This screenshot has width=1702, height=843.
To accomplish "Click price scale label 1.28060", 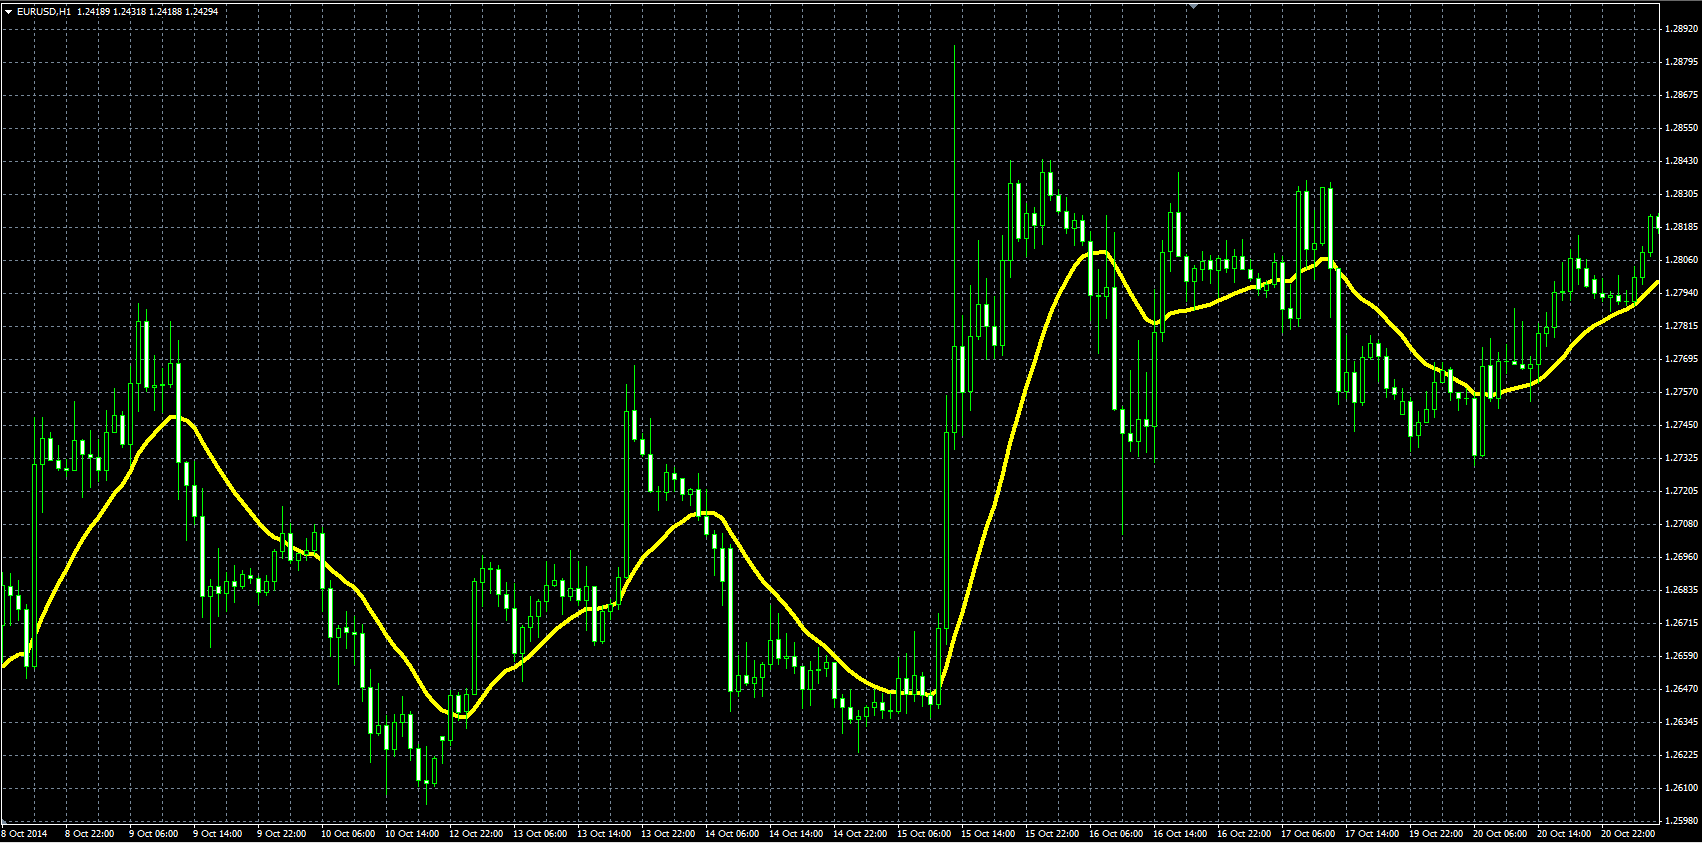I will (1682, 260).
